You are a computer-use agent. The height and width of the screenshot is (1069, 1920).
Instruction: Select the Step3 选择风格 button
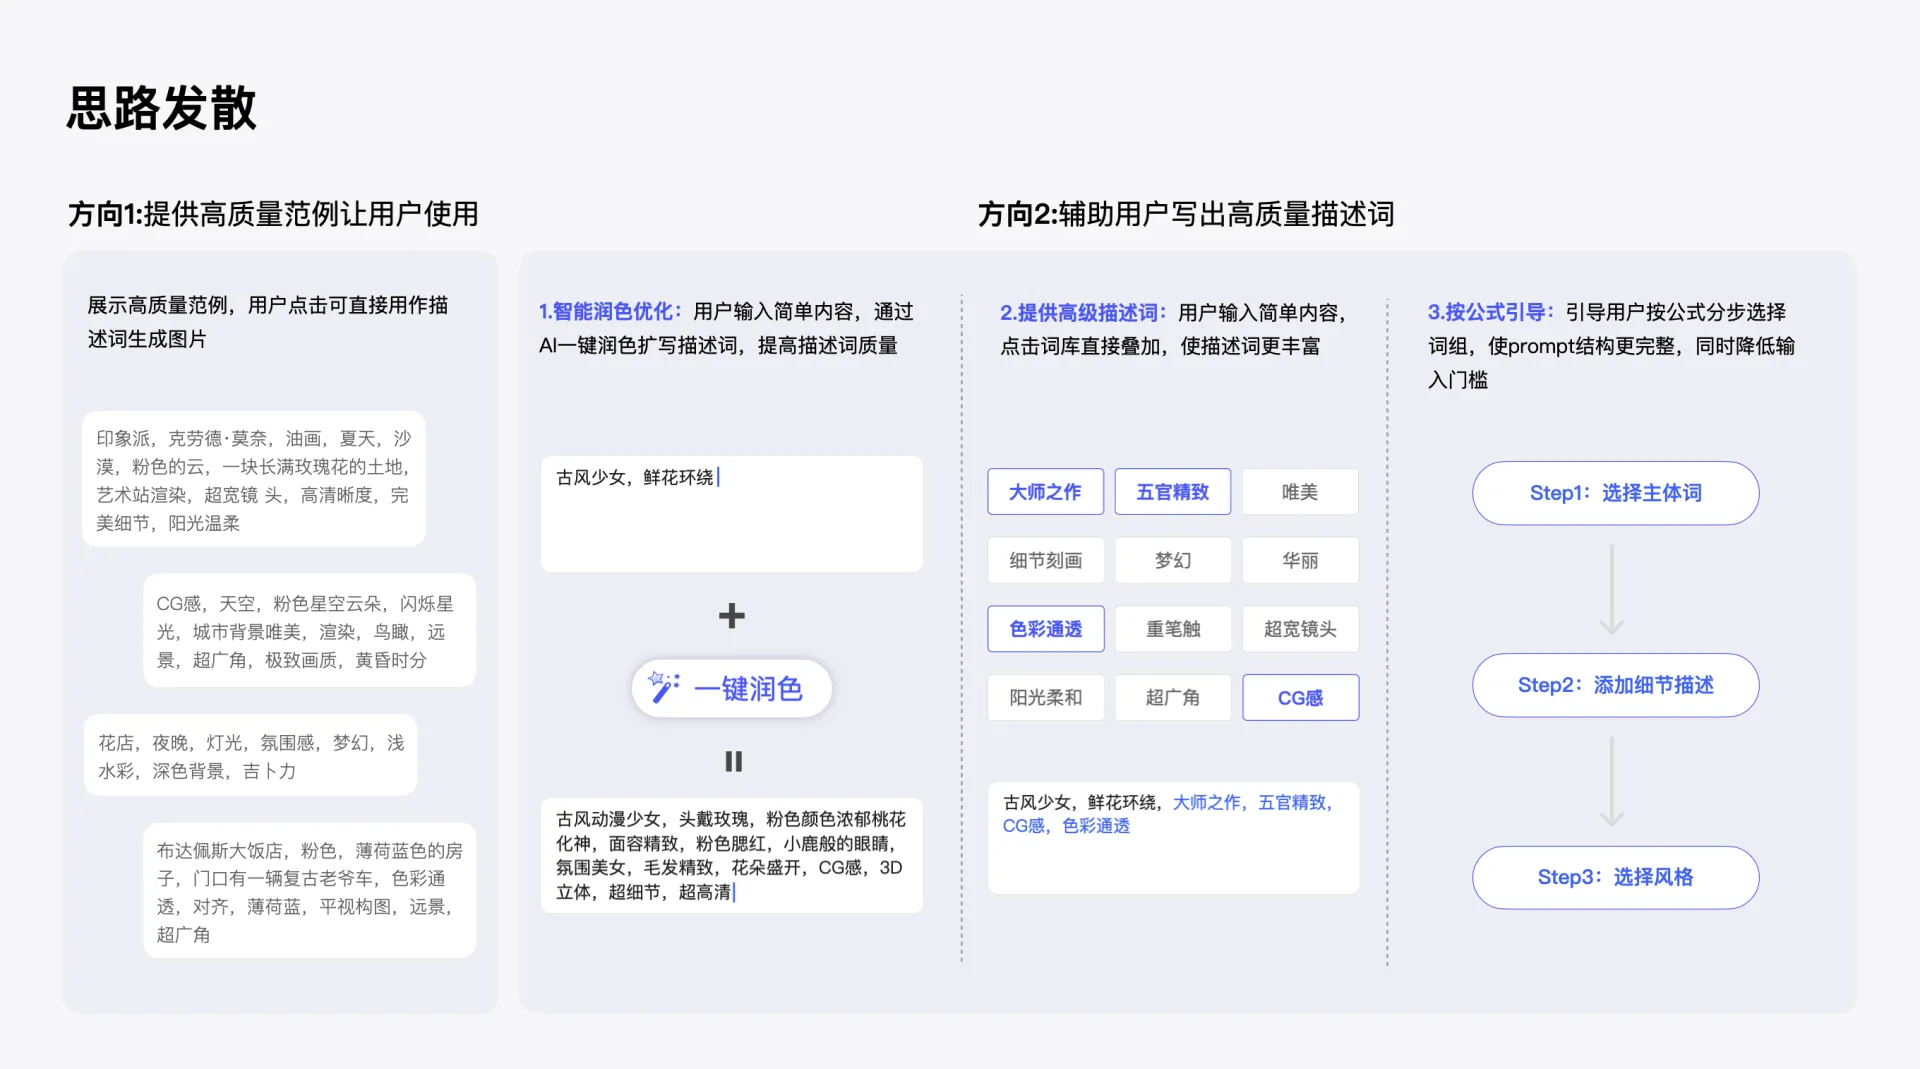[1614, 877]
